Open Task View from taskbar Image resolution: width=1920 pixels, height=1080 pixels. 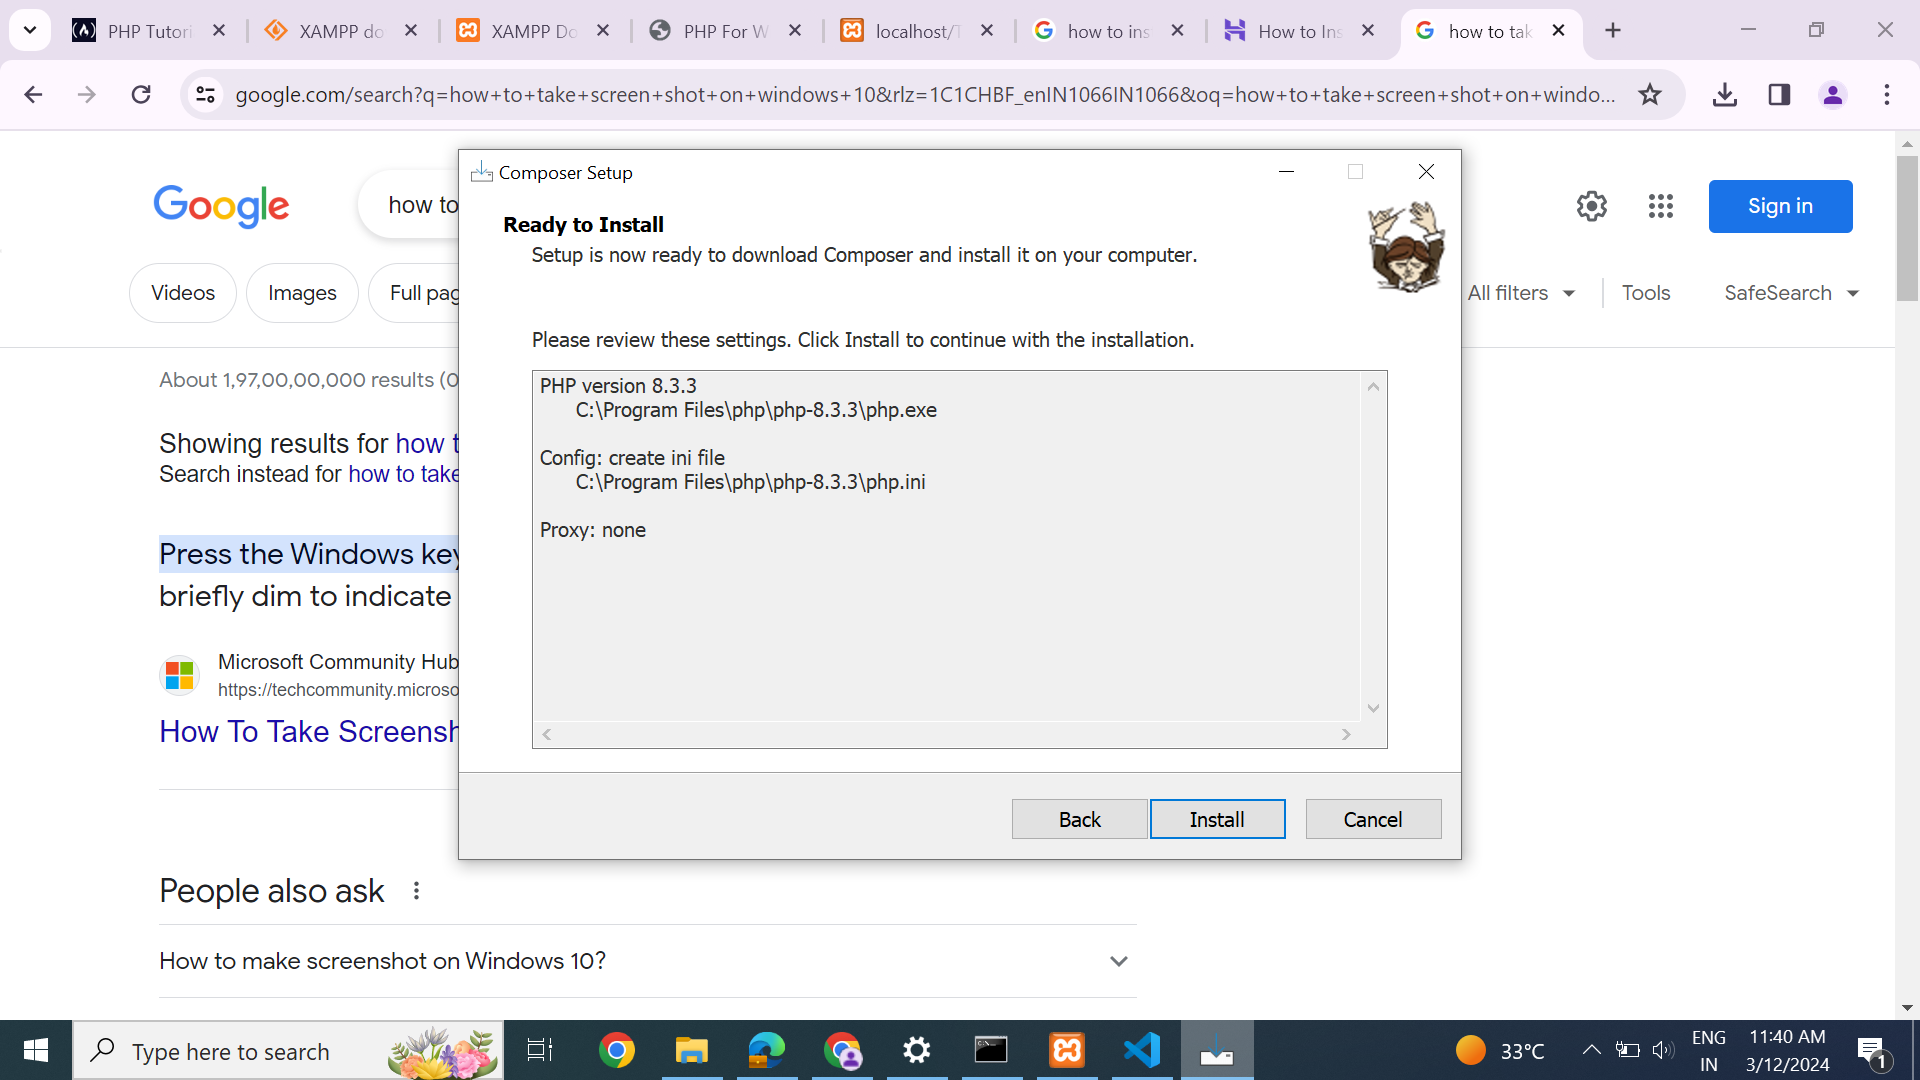[x=540, y=1050]
